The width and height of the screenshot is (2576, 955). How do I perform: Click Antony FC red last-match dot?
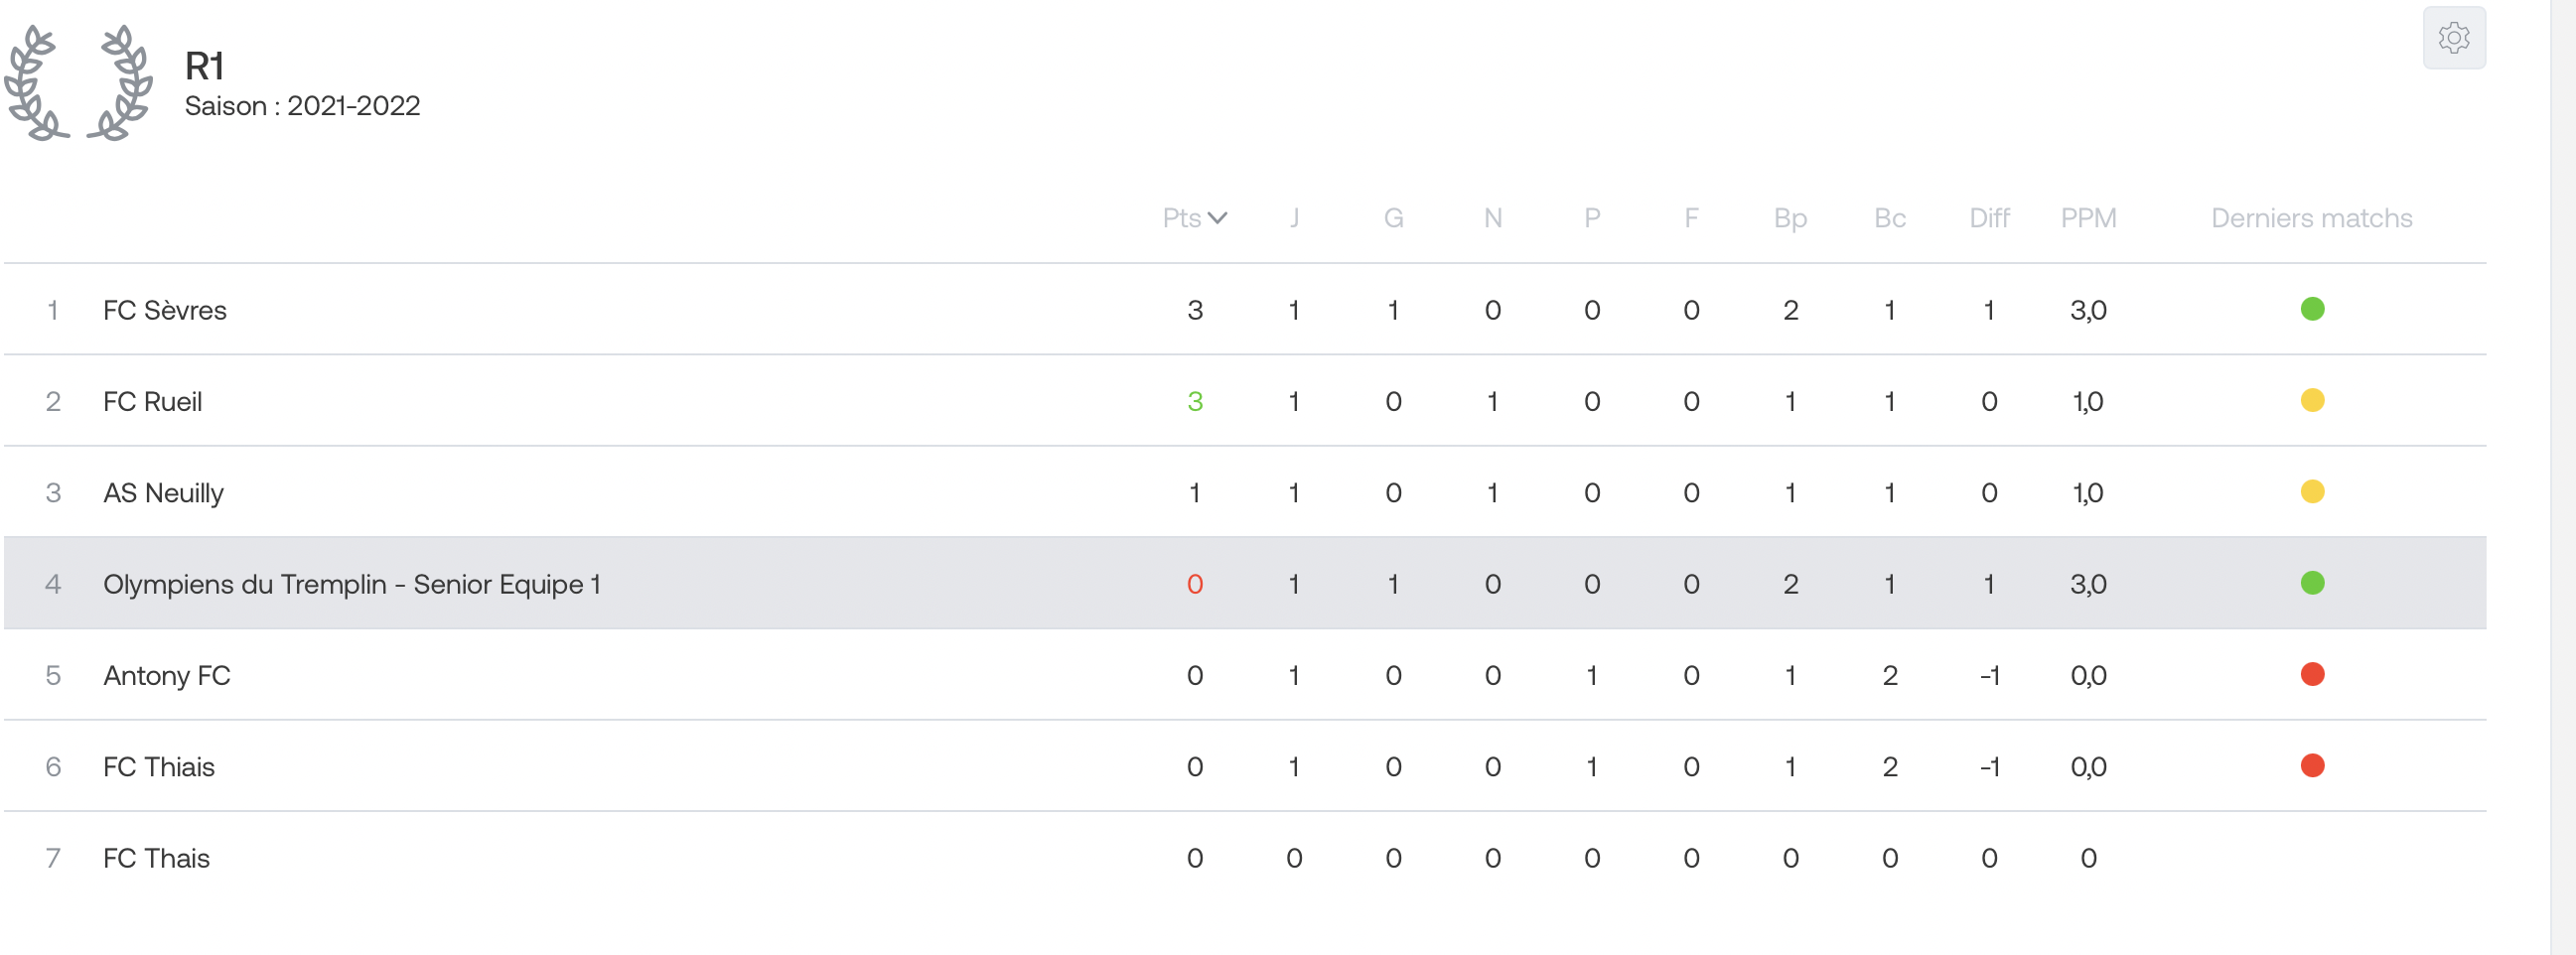(2311, 674)
